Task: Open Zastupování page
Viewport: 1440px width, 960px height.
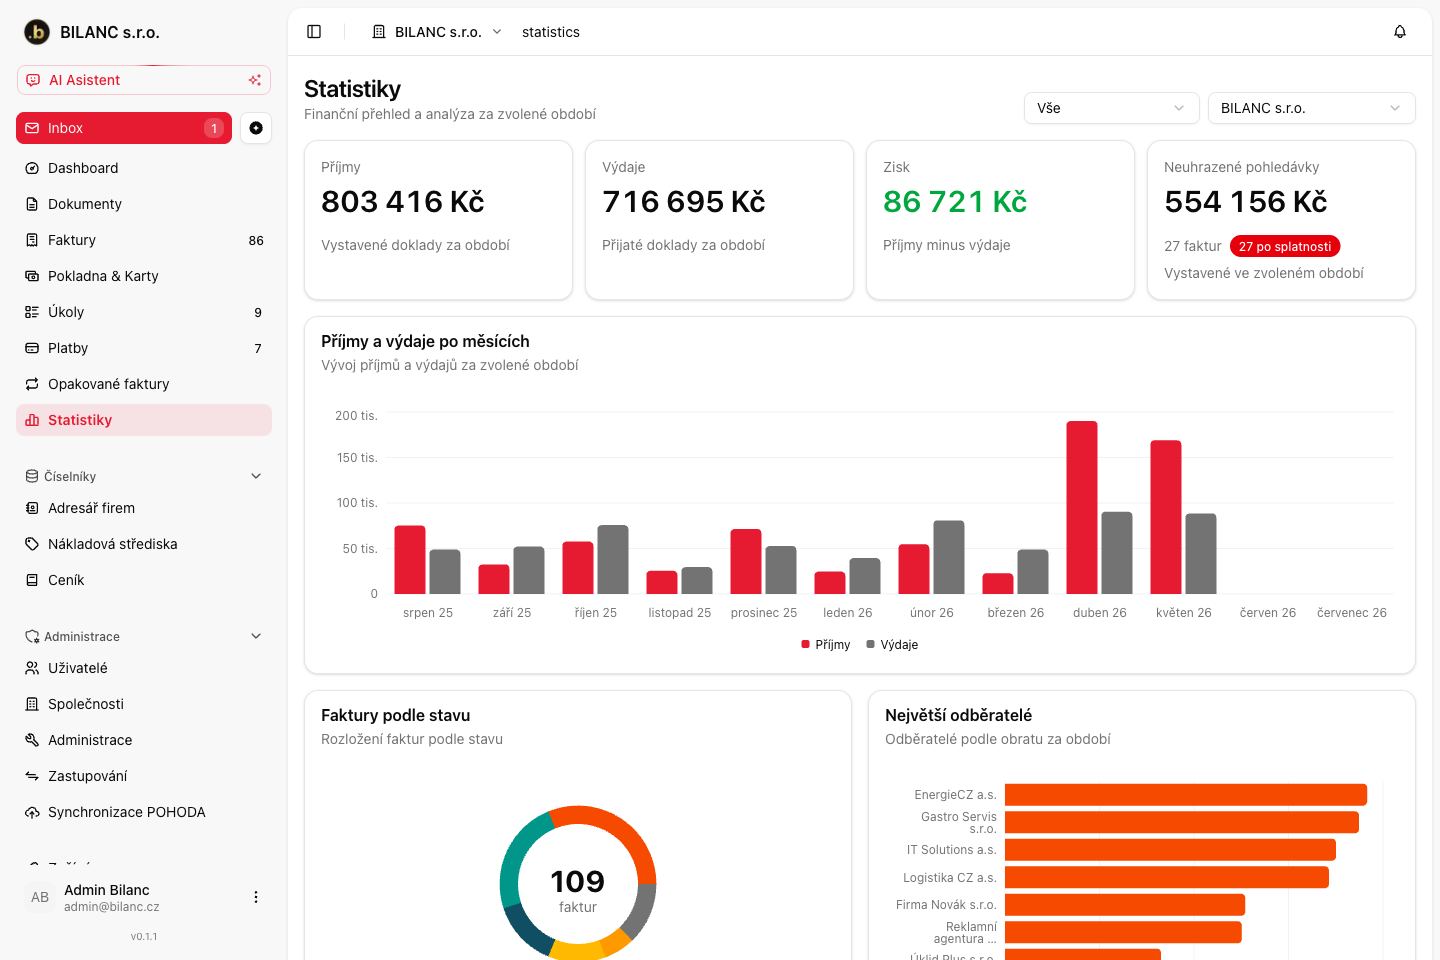Action: (144, 776)
